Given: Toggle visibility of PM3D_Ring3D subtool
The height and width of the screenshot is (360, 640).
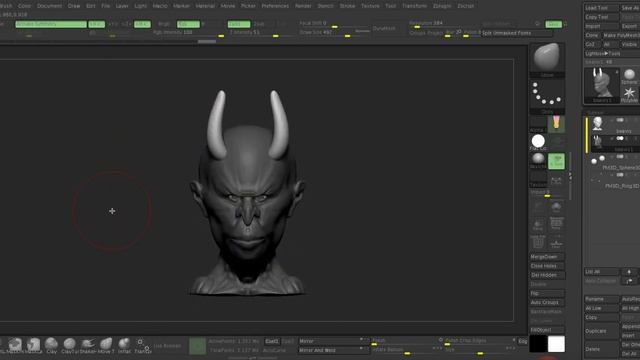Looking at the screenshot, I should coord(620,175).
